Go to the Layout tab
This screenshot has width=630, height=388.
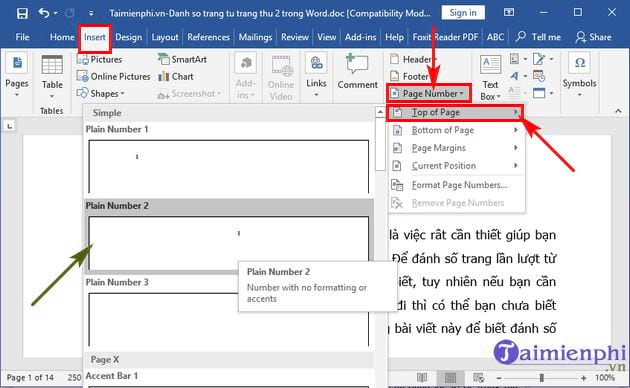[165, 37]
